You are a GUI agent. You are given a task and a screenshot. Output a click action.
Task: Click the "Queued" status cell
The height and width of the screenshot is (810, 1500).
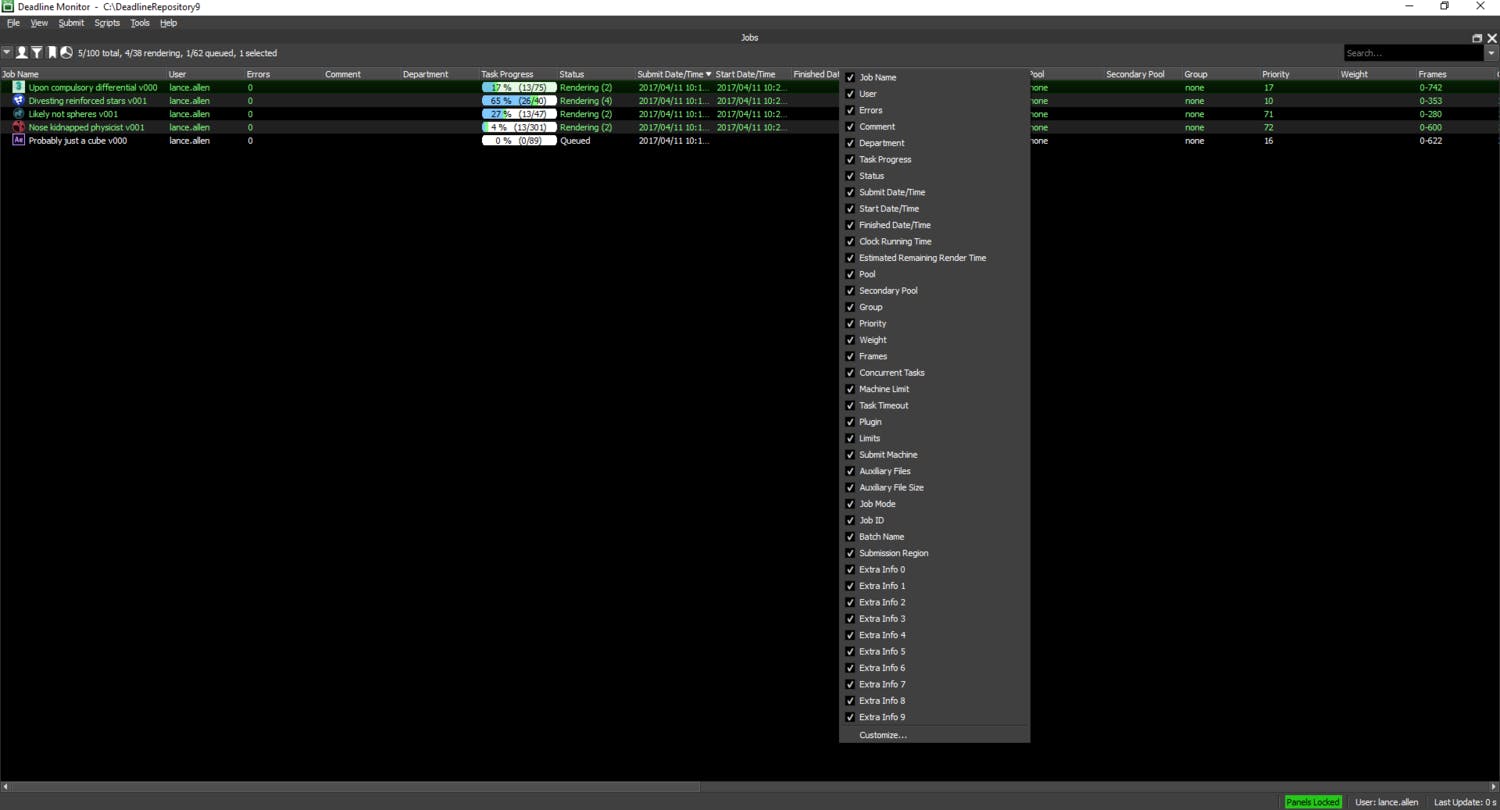click(x=575, y=140)
